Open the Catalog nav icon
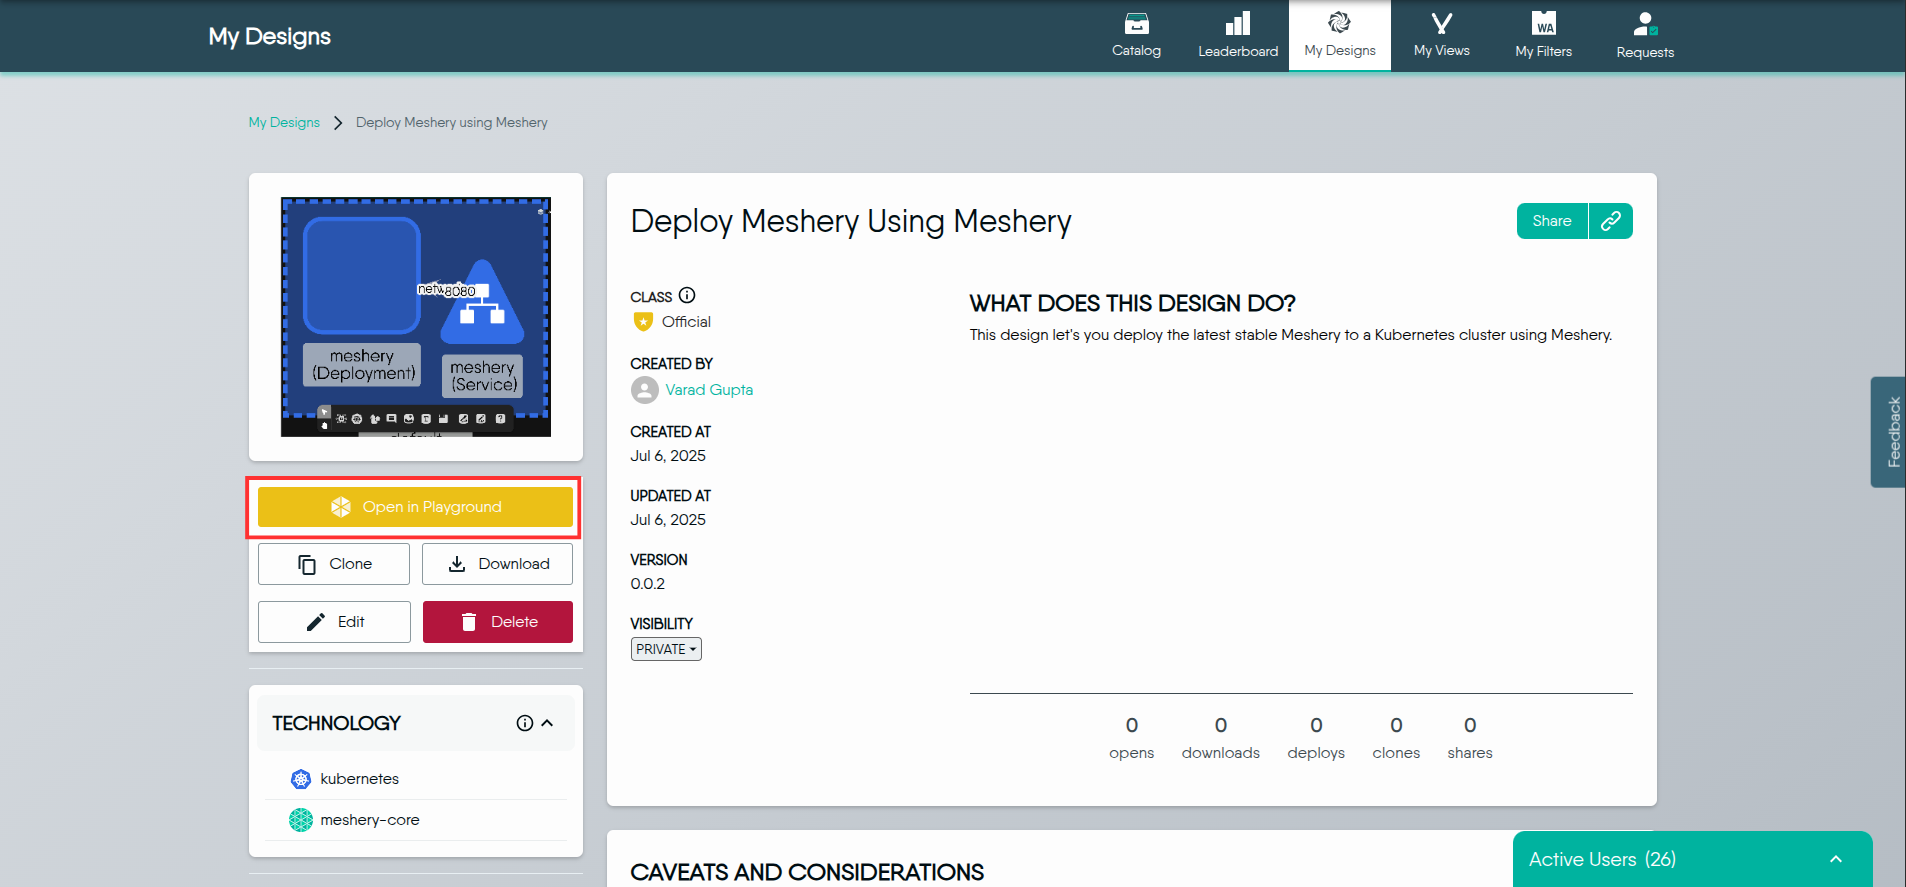The height and width of the screenshot is (887, 1906). pyautogui.click(x=1136, y=24)
